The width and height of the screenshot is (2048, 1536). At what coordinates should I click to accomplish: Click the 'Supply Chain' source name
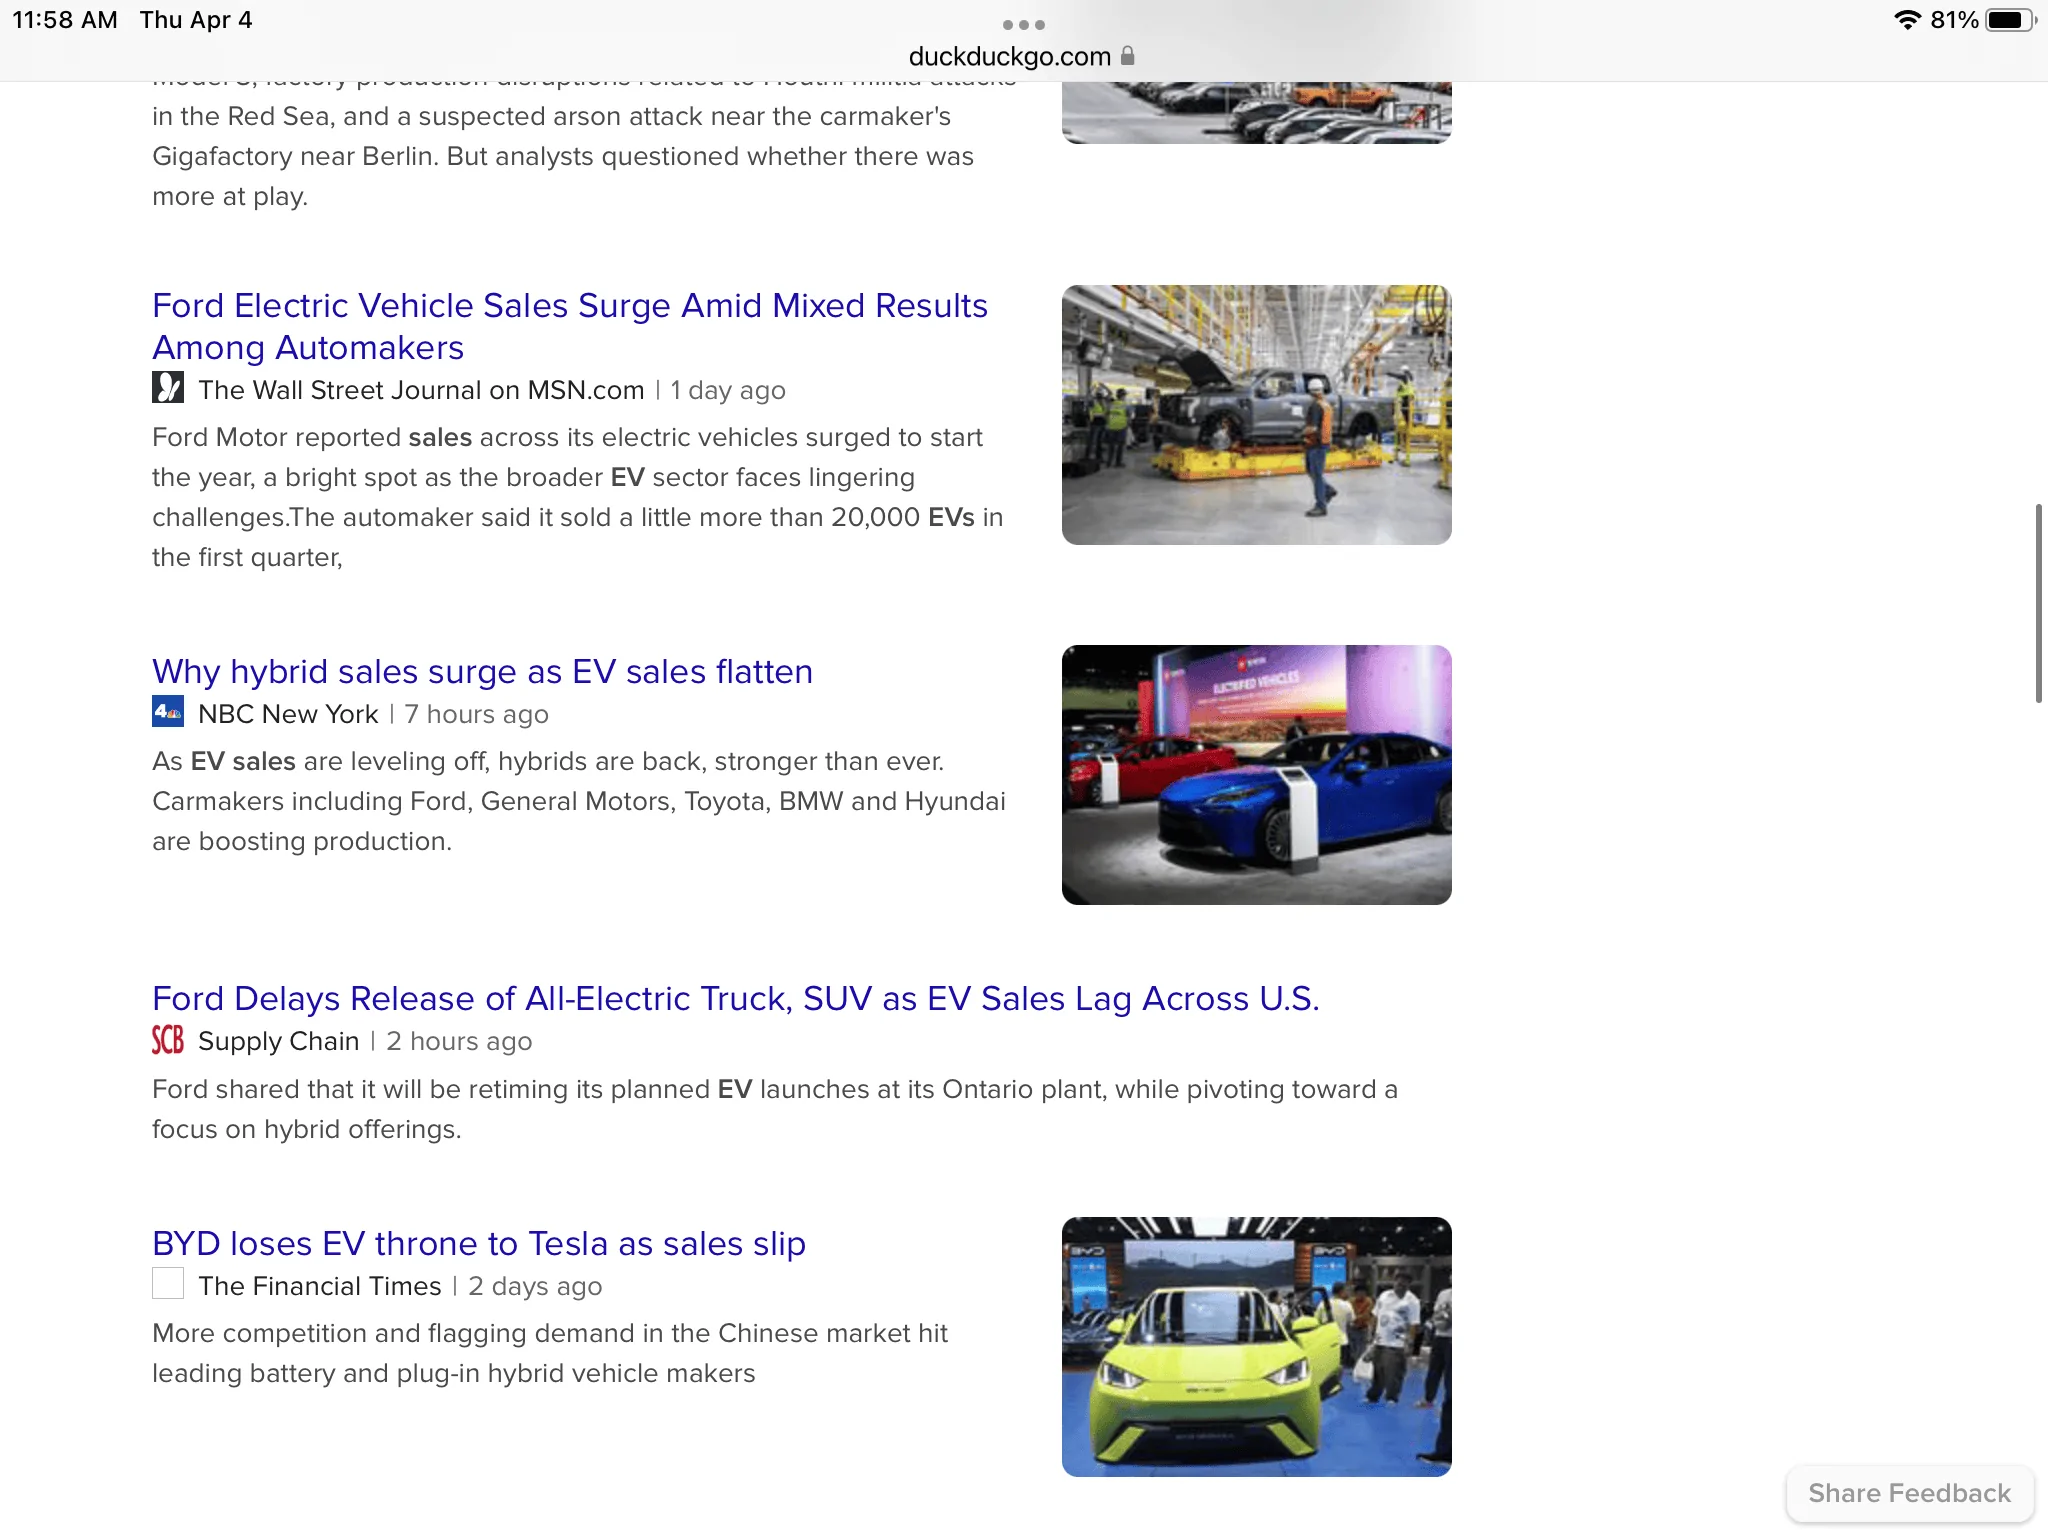coord(278,1041)
